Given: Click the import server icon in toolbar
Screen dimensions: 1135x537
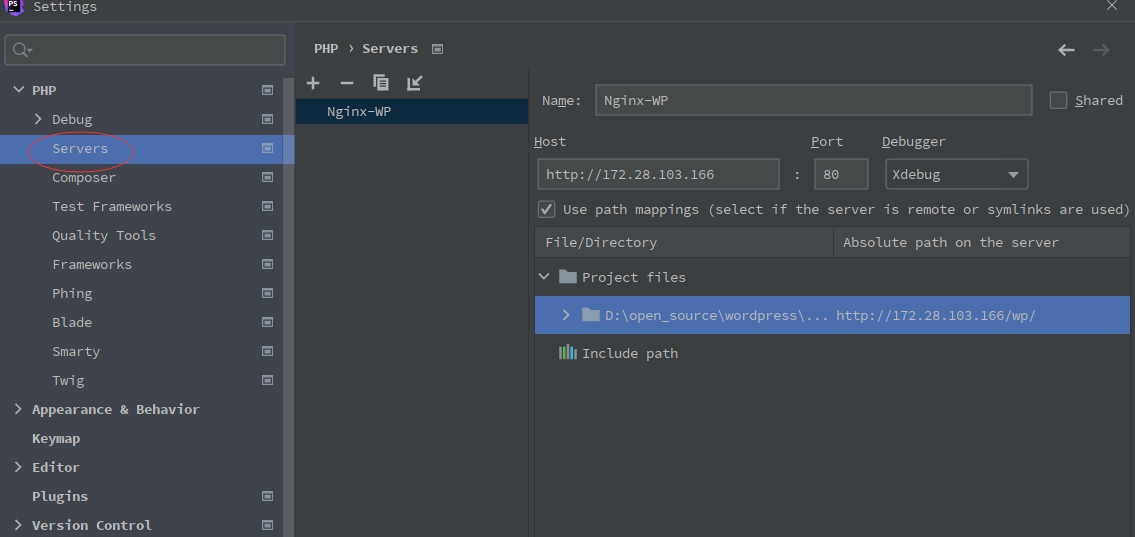Looking at the screenshot, I should 415,83.
